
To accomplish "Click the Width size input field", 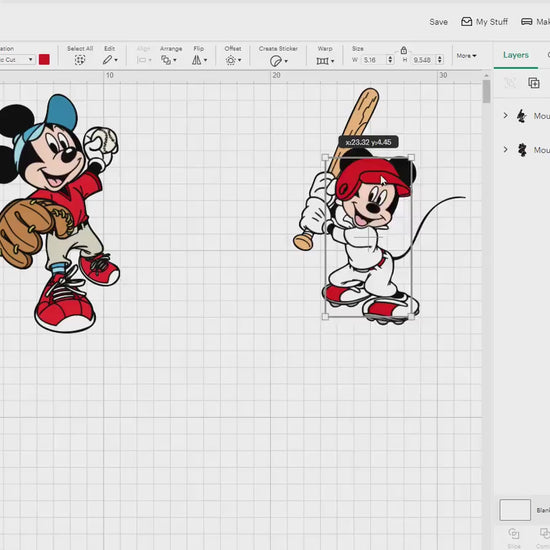I will 374,60.
